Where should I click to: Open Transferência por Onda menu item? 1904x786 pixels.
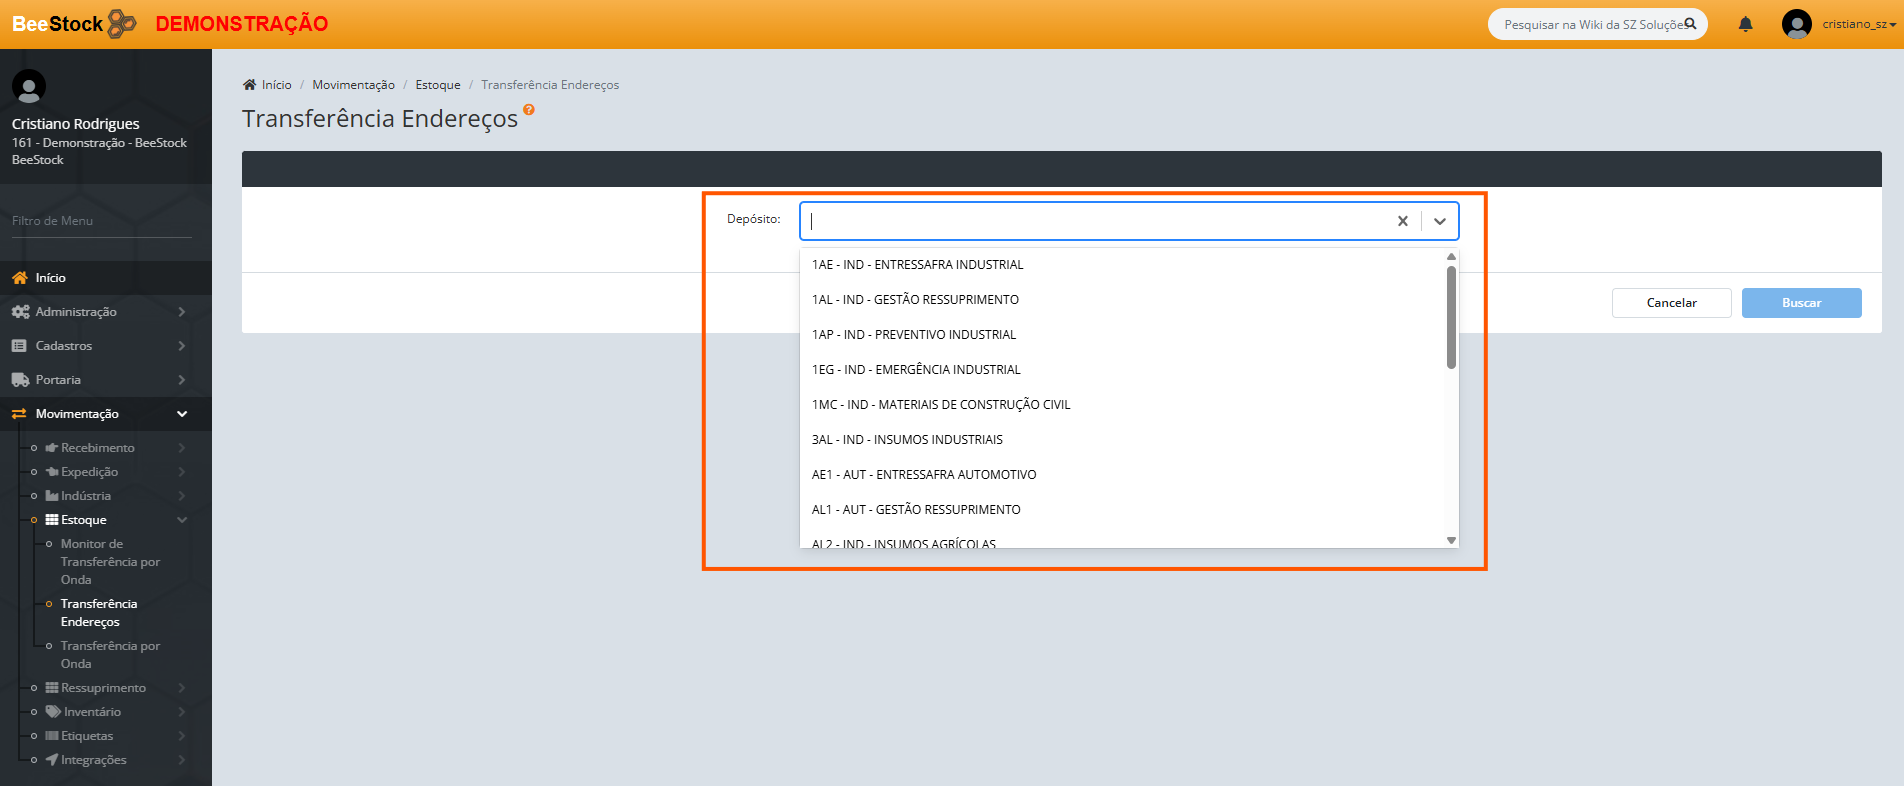click(x=109, y=655)
